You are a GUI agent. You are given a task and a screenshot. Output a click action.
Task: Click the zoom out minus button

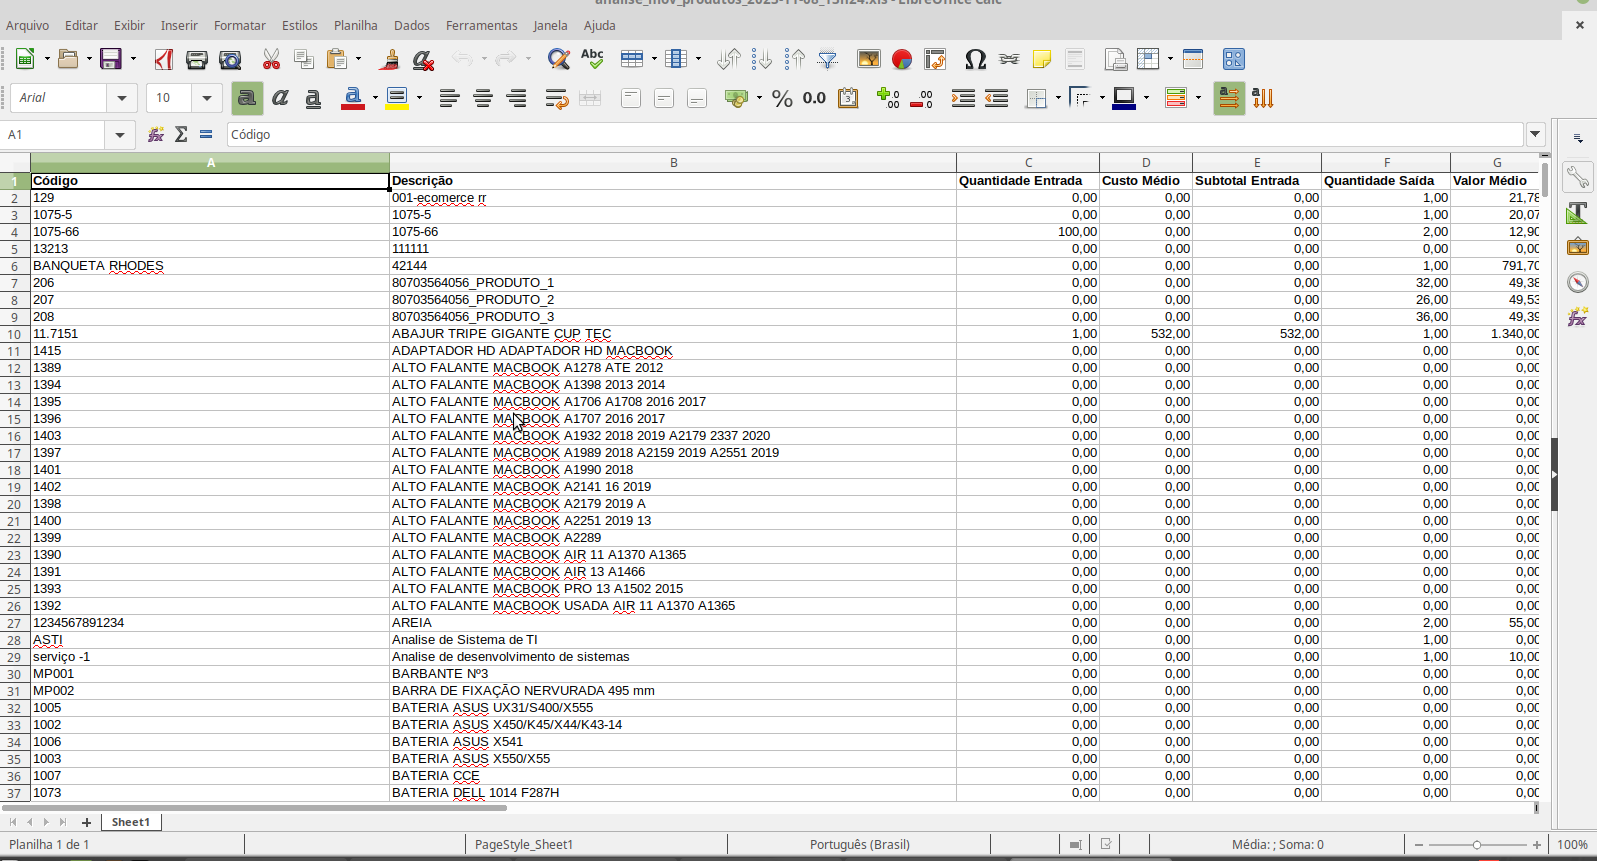click(1418, 845)
